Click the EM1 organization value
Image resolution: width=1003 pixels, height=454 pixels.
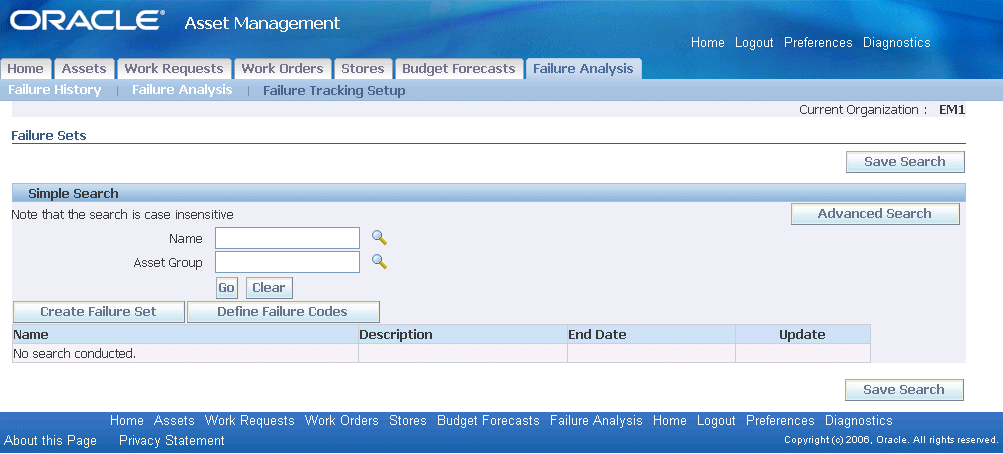(952, 110)
